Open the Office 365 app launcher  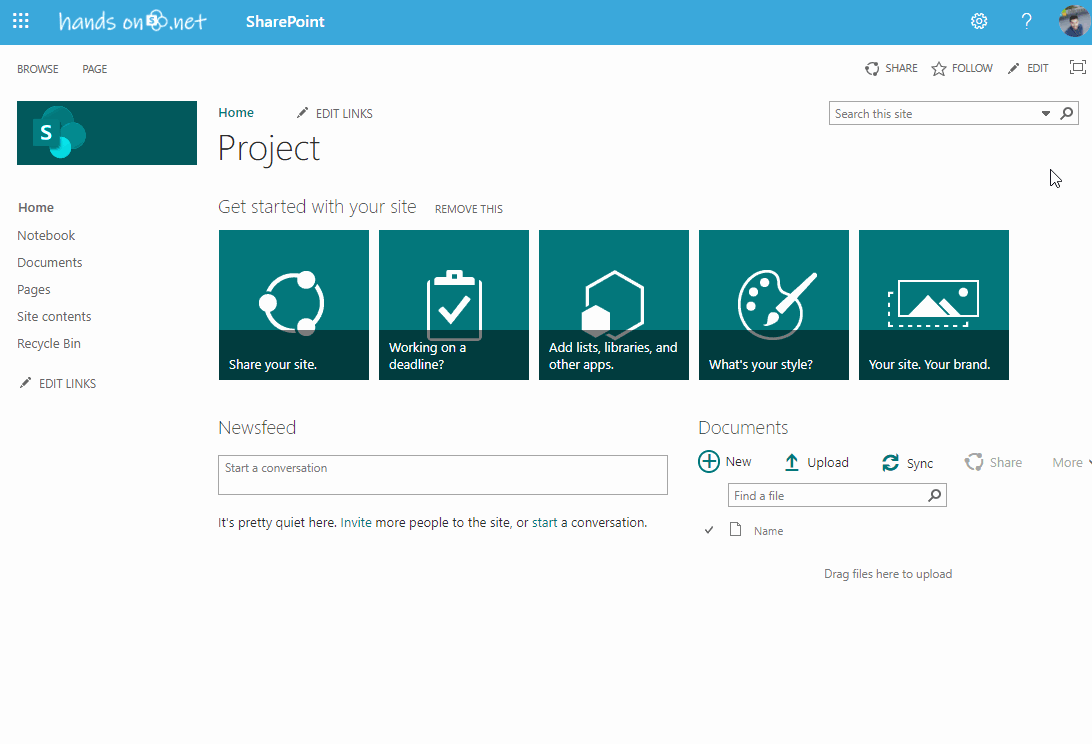[20, 20]
